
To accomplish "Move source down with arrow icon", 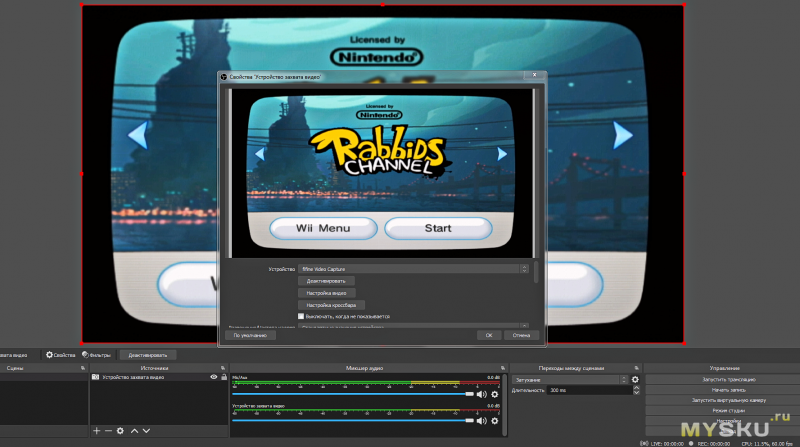I will [146, 431].
